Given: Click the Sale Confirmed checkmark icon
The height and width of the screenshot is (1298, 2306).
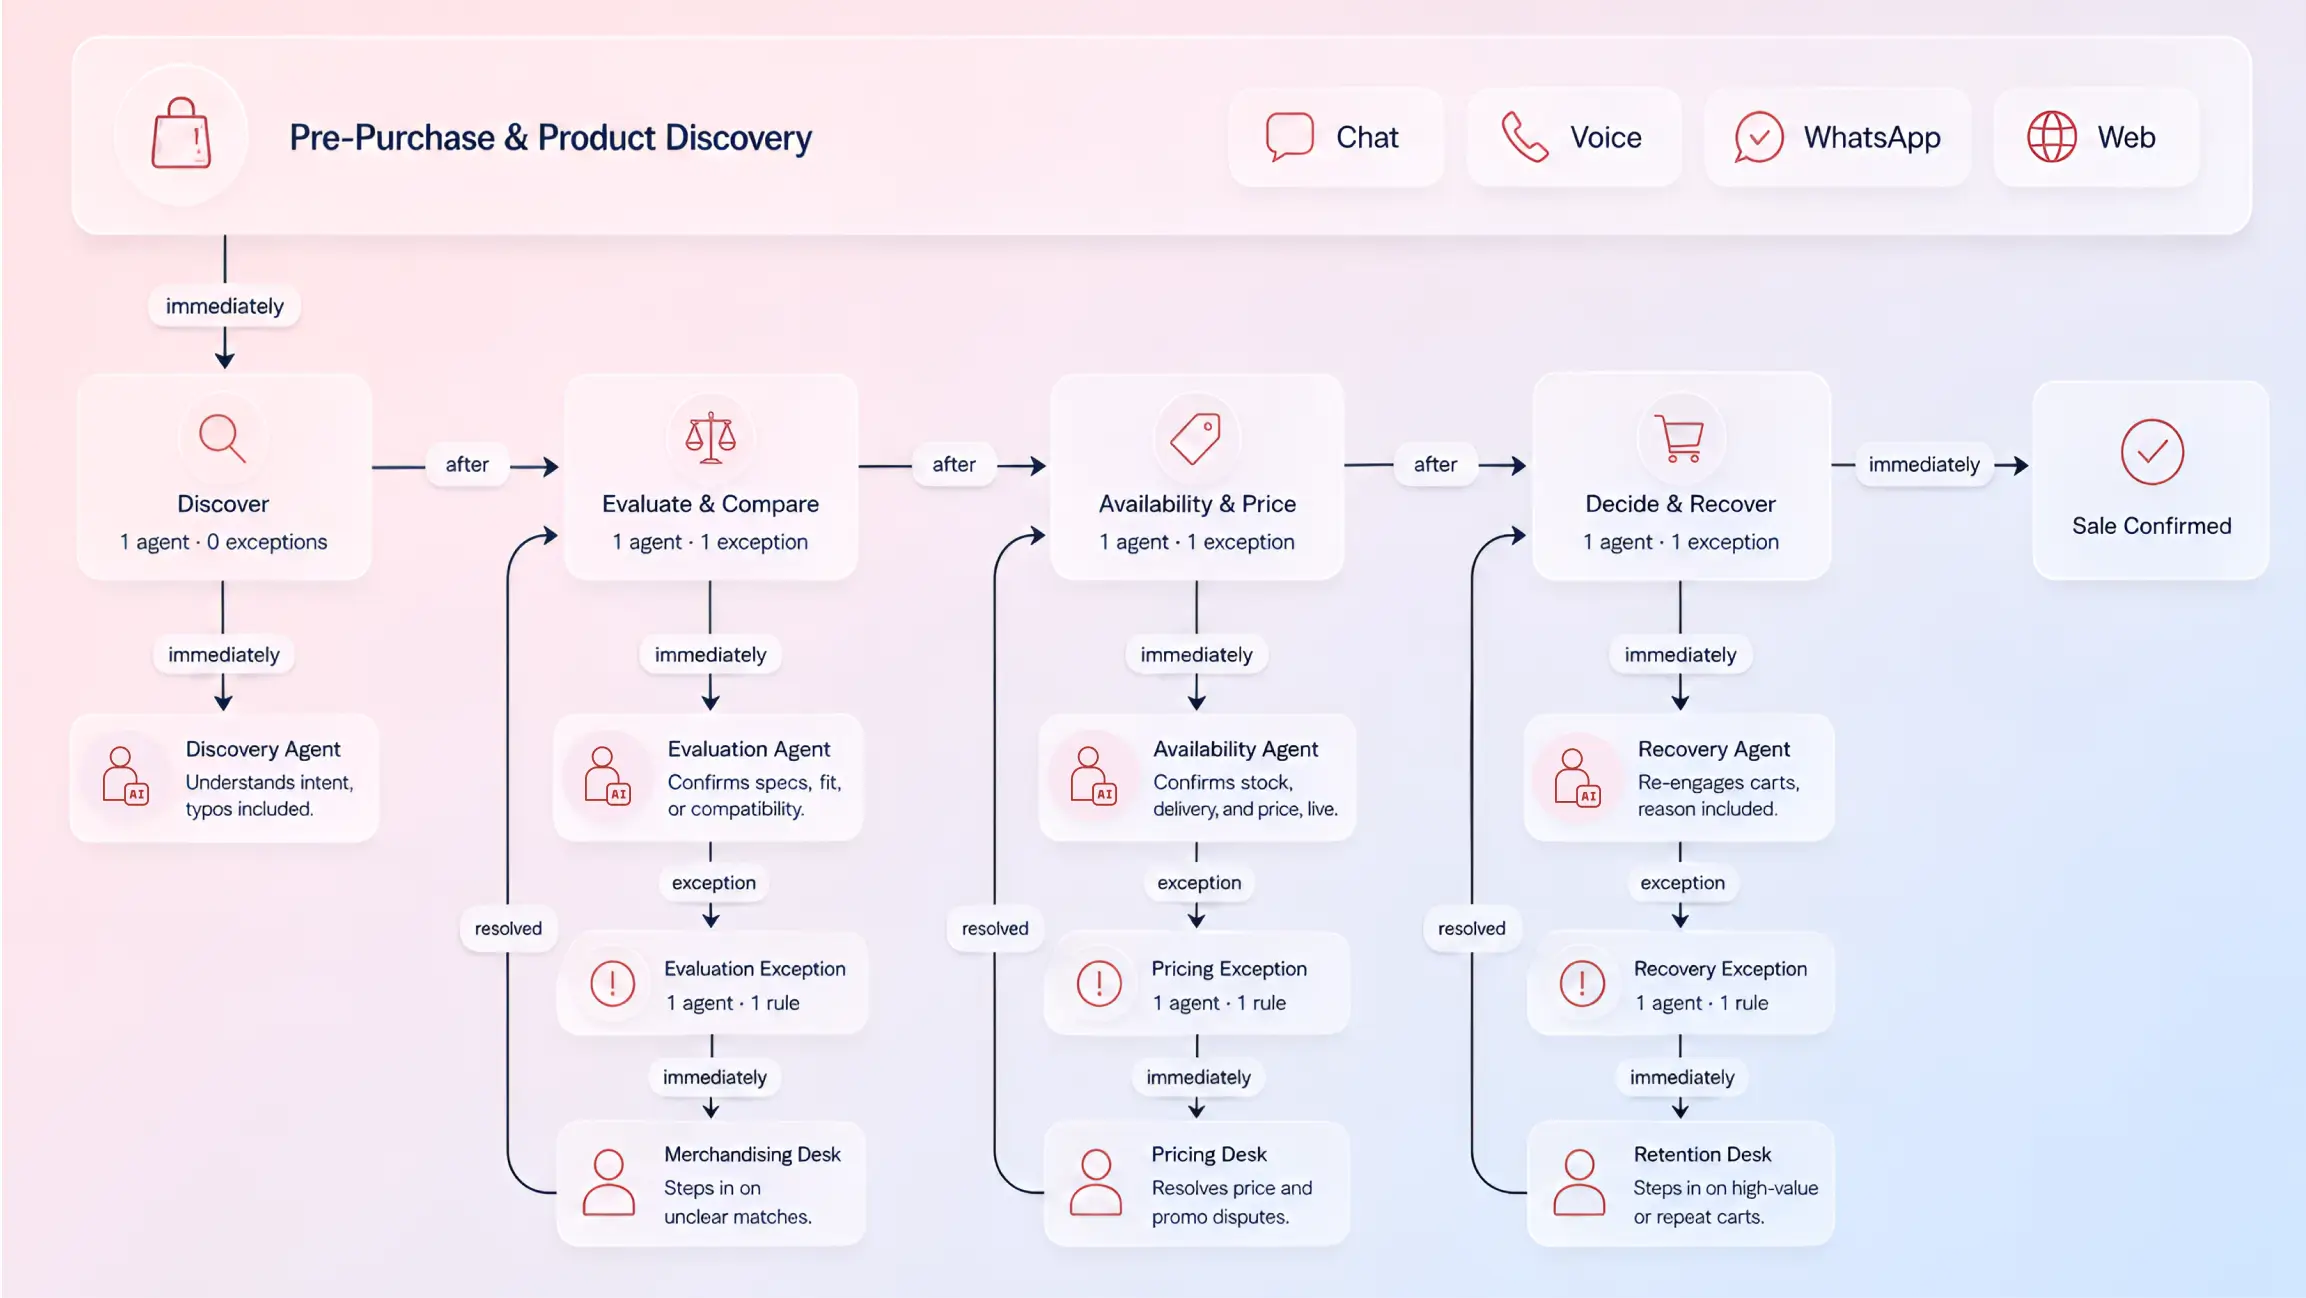Looking at the screenshot, I should (x=2152, y=452).
